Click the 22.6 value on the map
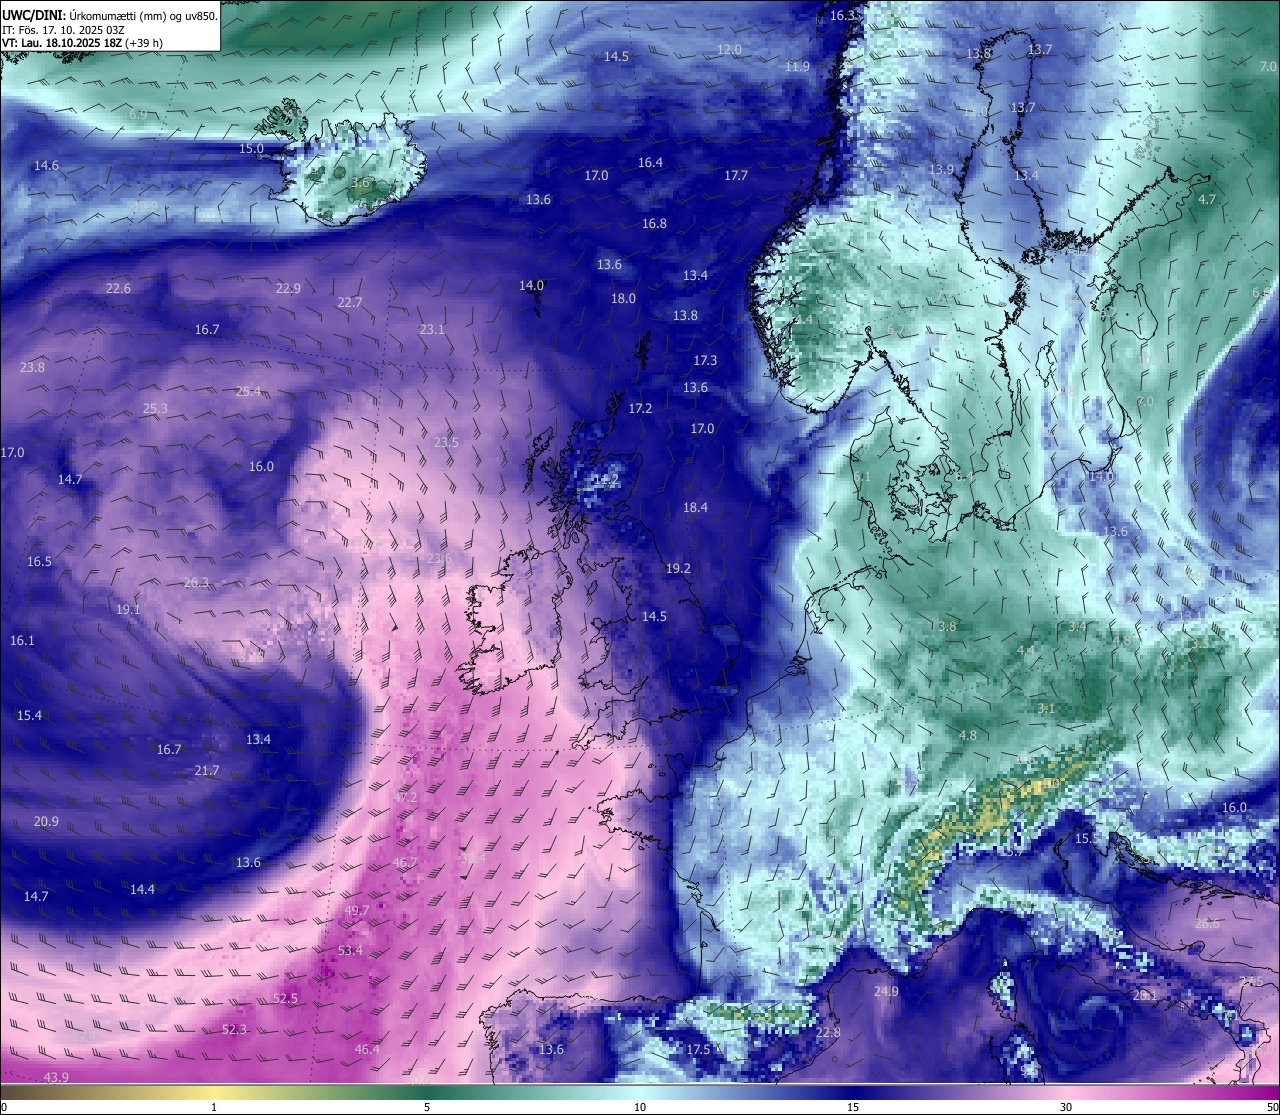1280x1115 pixels. 118,288
